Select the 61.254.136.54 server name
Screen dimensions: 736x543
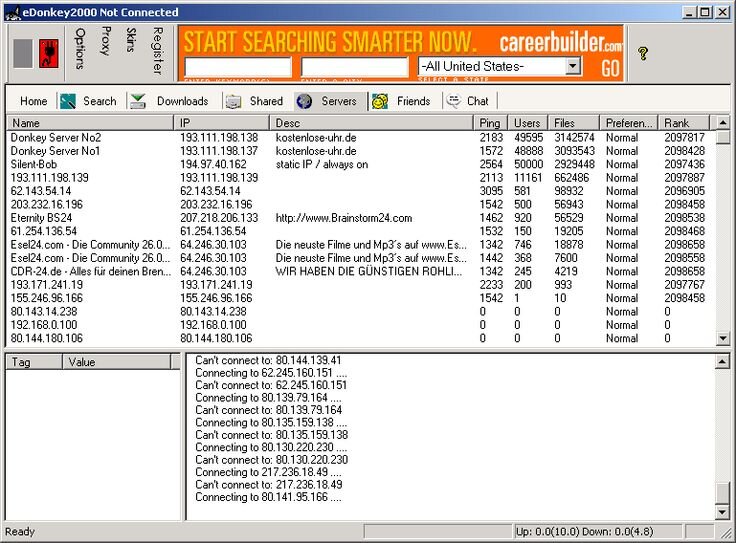(x=44, y=231)
